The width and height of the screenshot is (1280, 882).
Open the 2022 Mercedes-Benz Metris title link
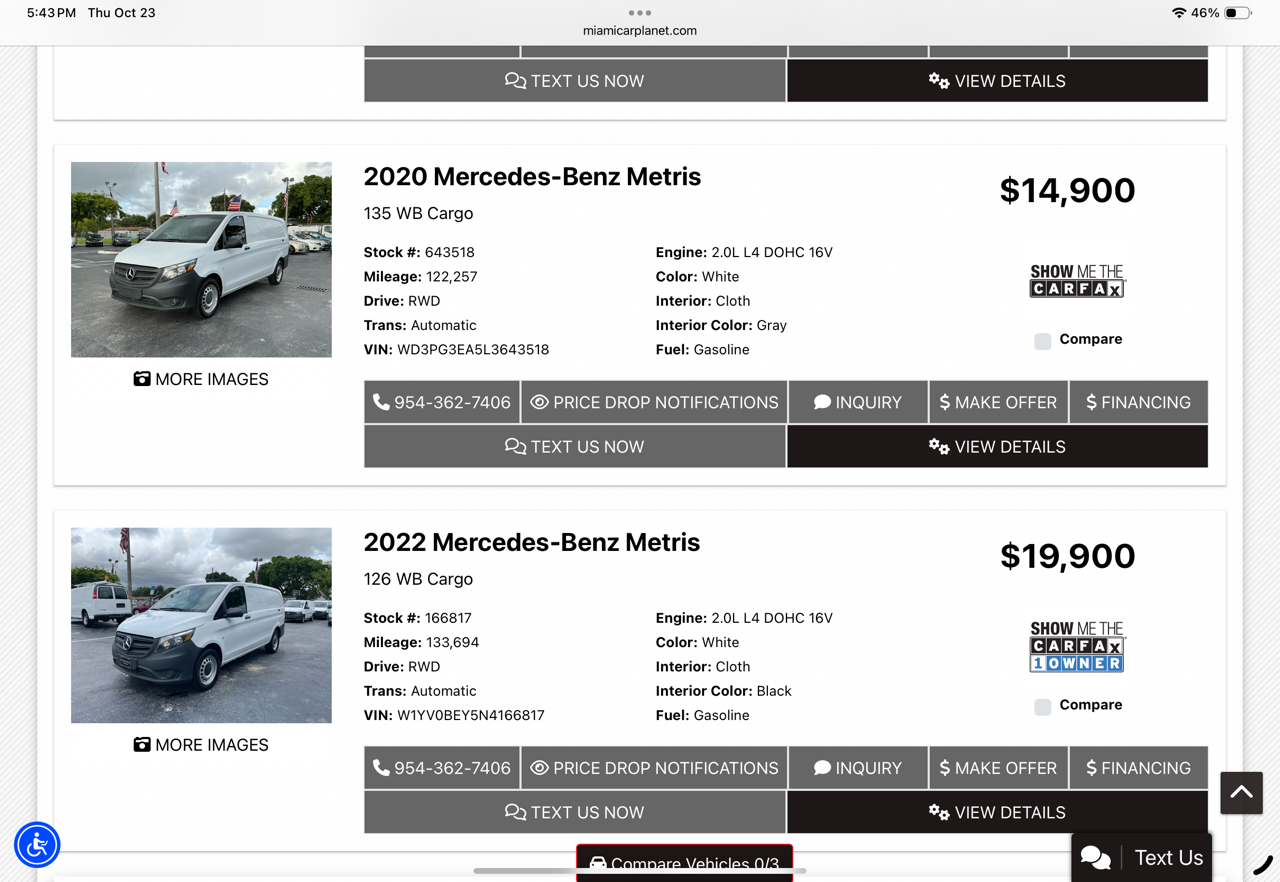click(x=531, y=542)
